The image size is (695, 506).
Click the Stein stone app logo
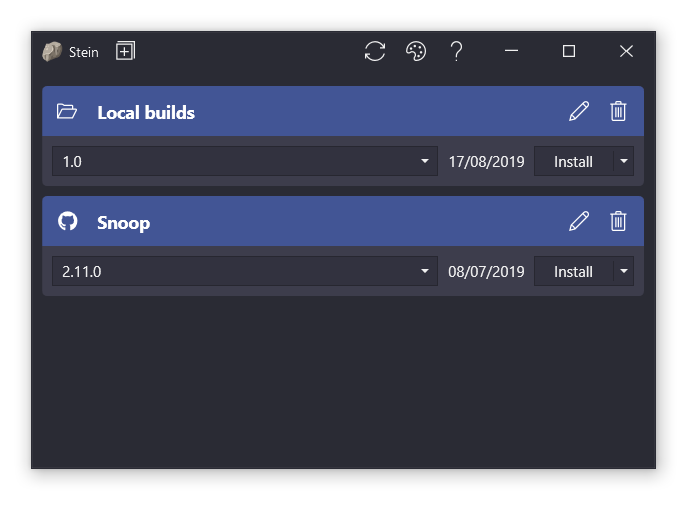(52, 52)
